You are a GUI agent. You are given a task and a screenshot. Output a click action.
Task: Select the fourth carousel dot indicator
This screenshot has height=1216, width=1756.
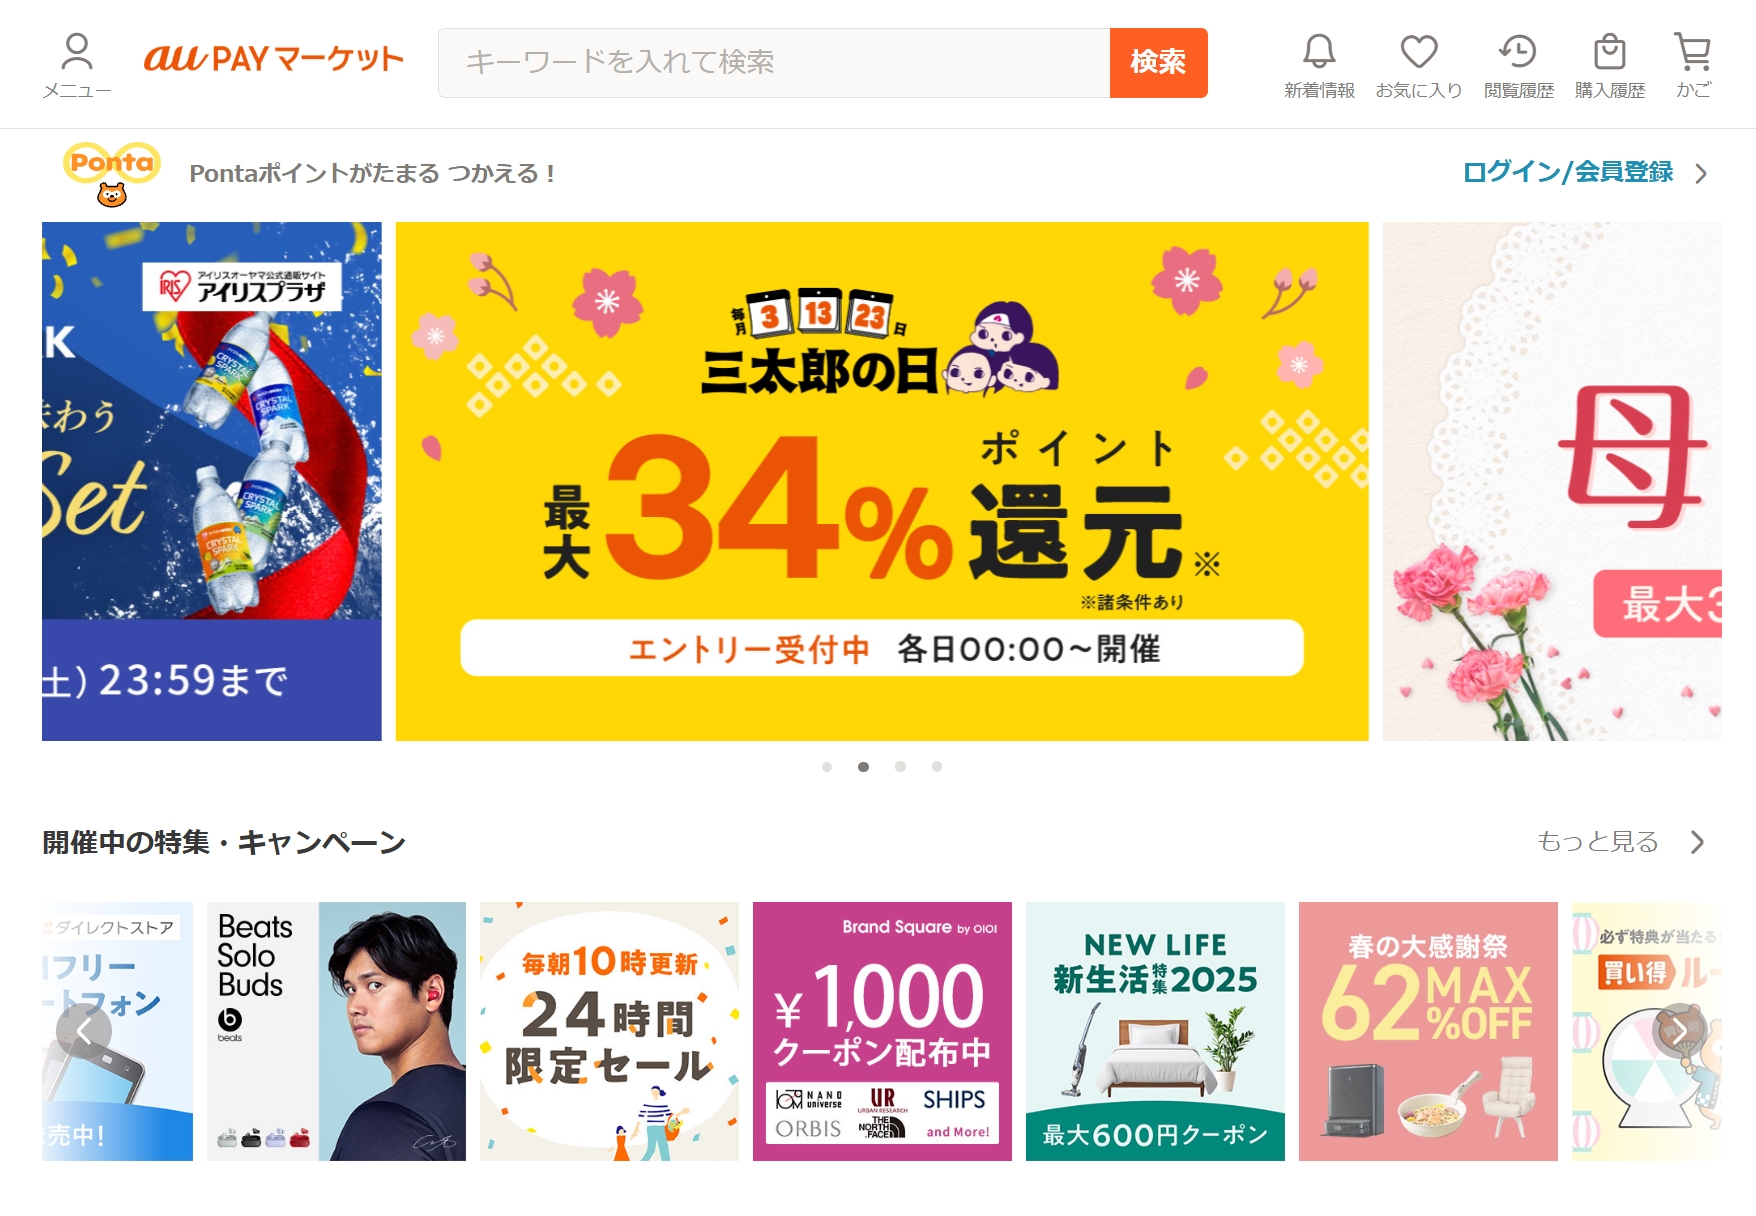tap(937, 767)
